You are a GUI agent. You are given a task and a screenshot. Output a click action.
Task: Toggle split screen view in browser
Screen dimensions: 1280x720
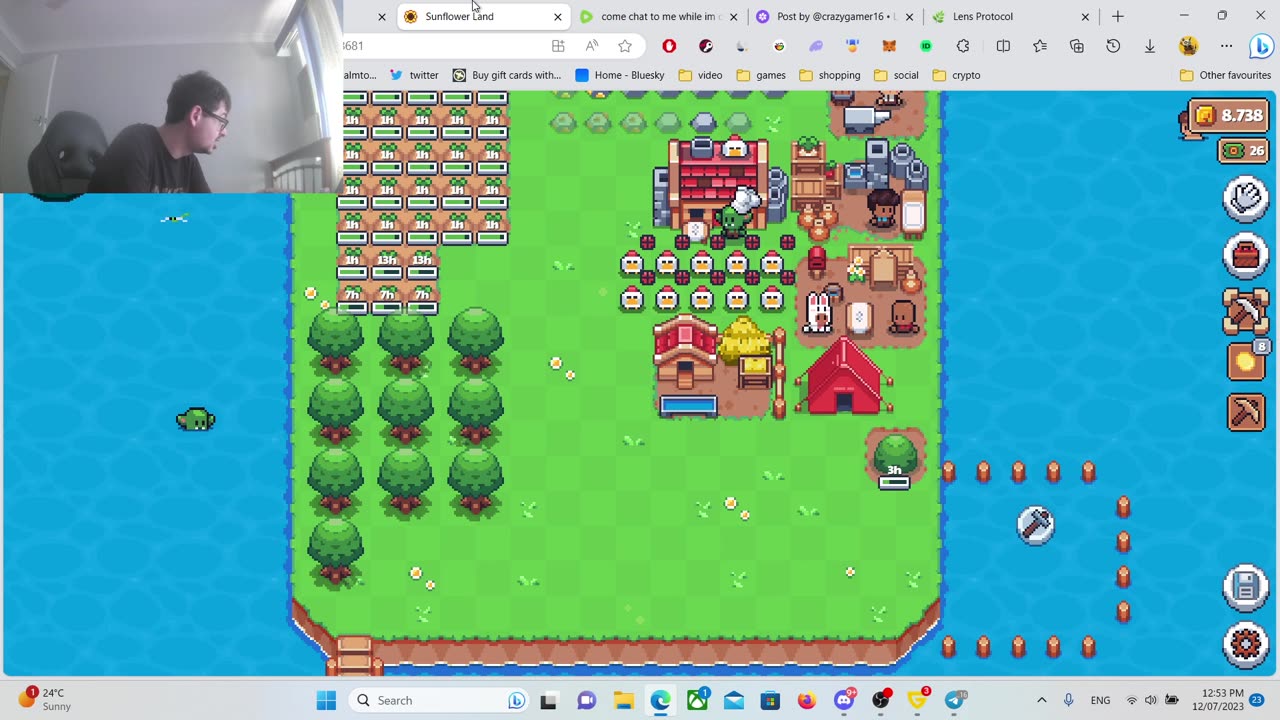click(1003, 46)
